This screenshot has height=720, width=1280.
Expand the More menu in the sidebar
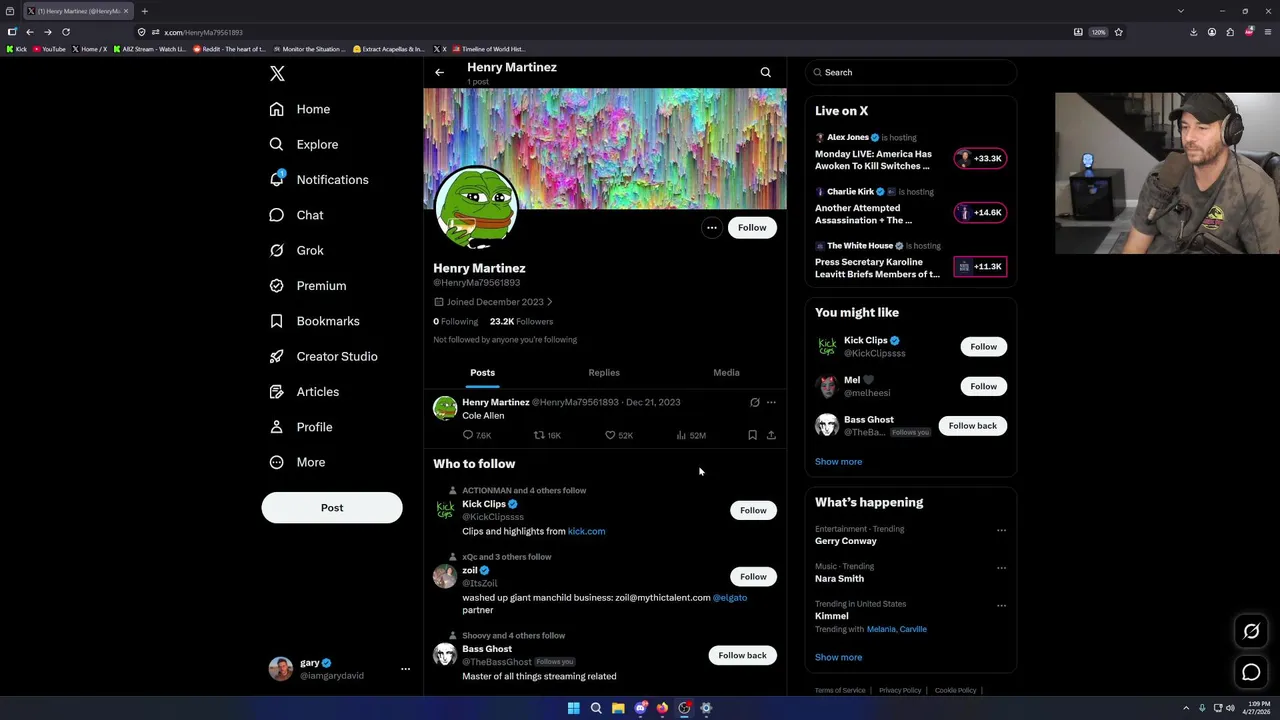(x=297, y=462)
